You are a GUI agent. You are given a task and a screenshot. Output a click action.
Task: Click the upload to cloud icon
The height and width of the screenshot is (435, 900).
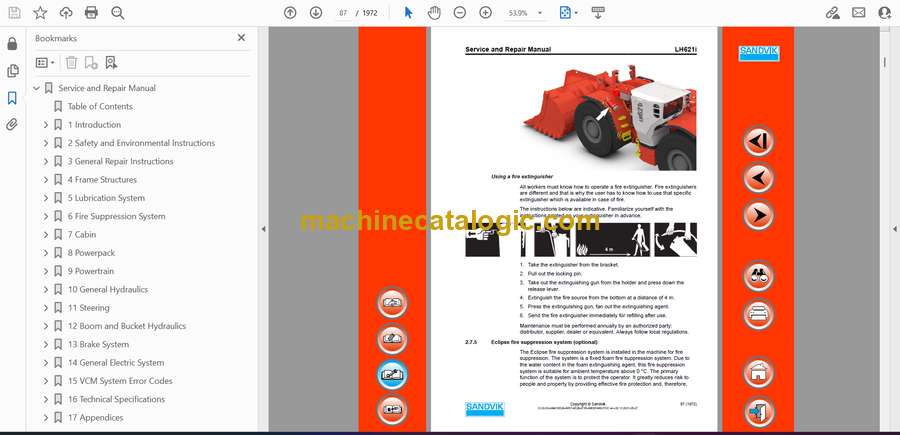pos(66,13)
